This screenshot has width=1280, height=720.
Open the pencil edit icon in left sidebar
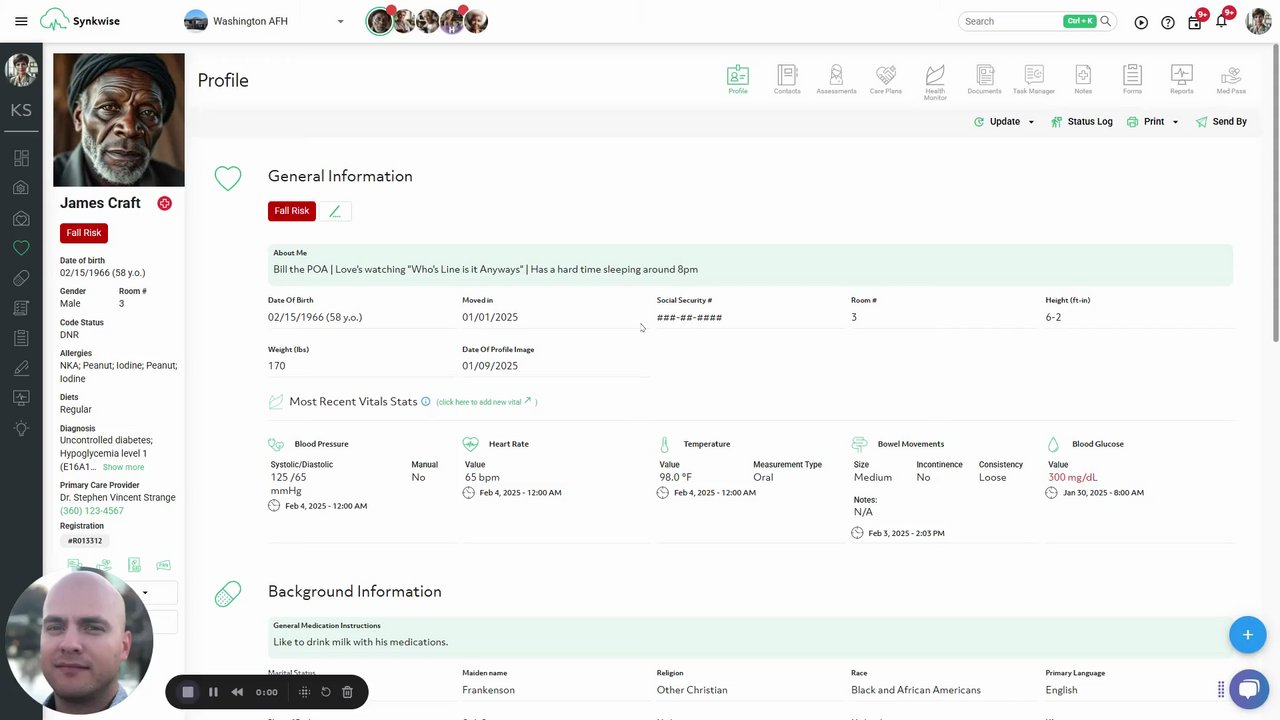click(x=21, y=368)
